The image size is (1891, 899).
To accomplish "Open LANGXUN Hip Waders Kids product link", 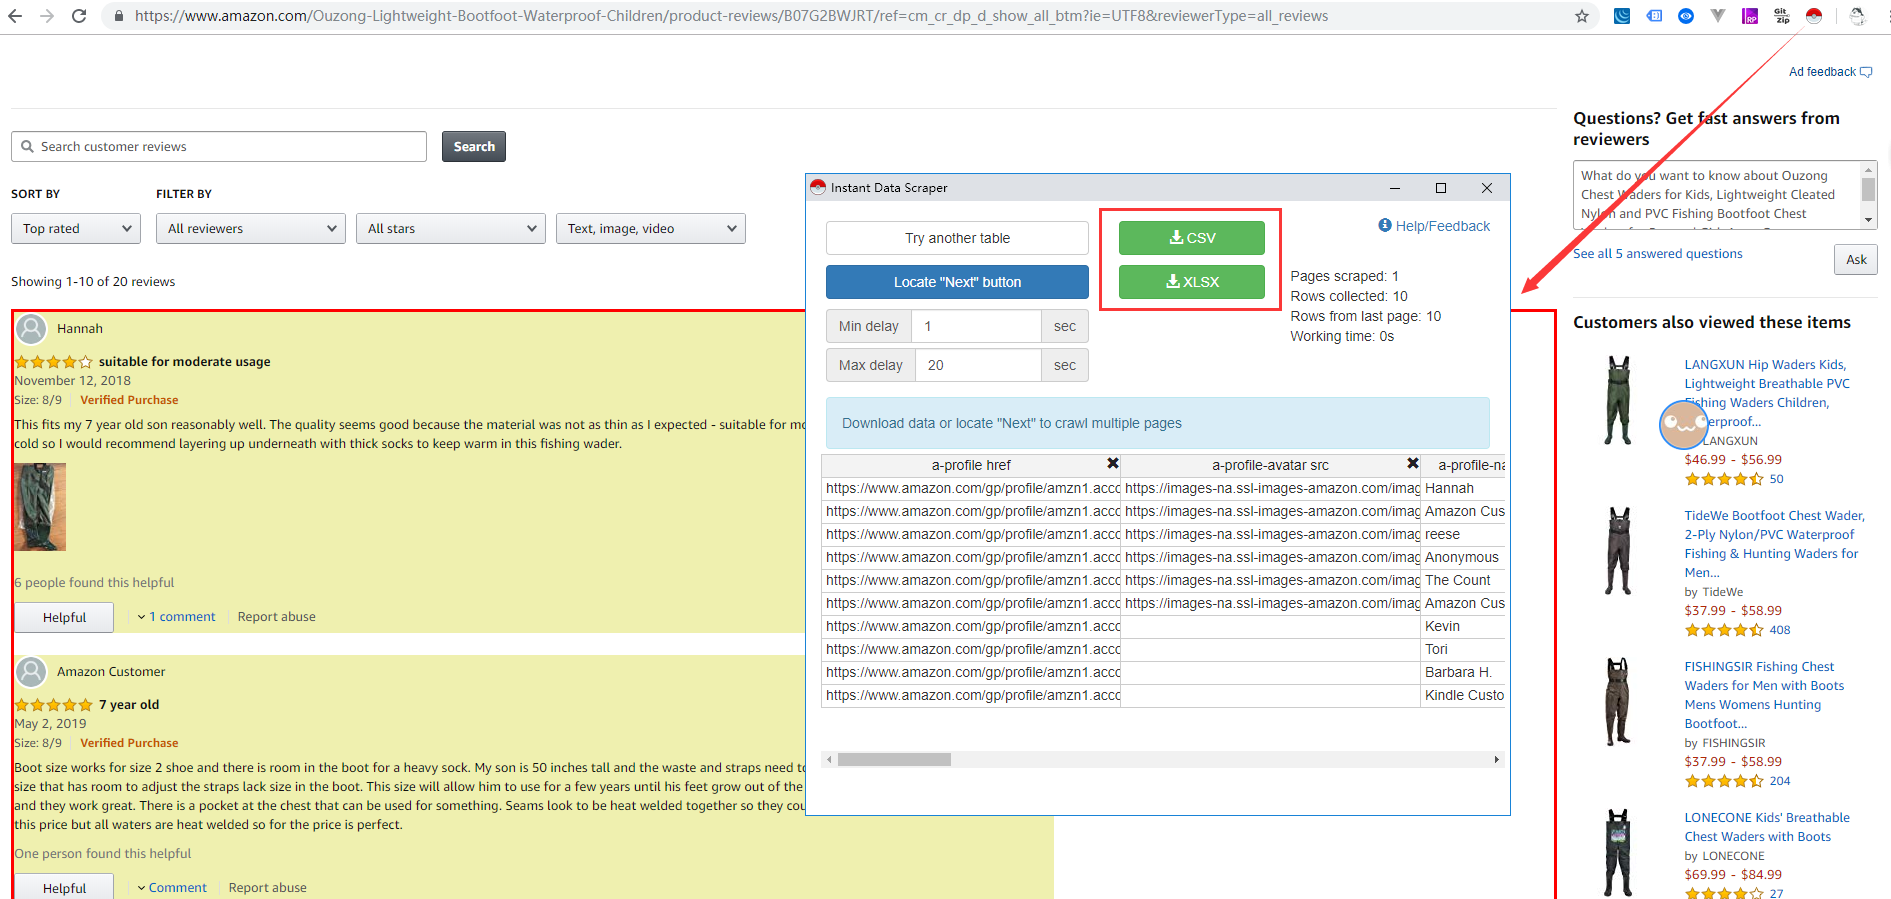I will tap(1767, 393).
